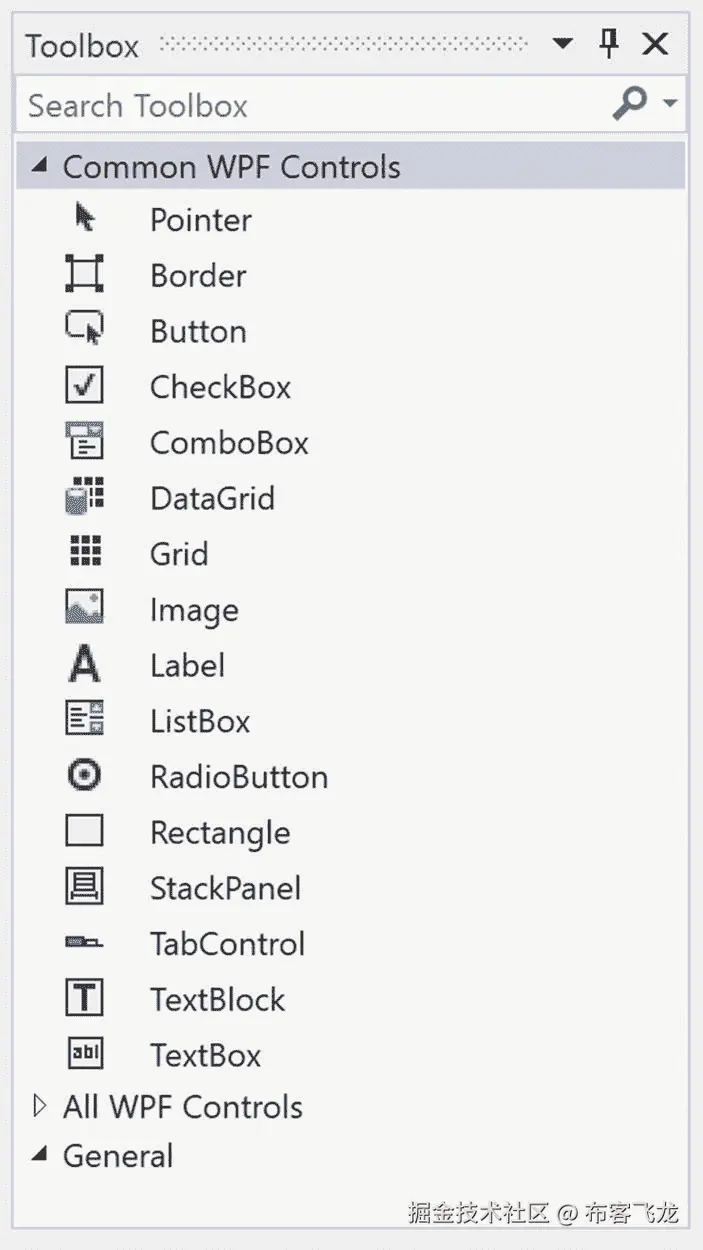This screenshot has width=703, height=1250.
Task: Open the search options dropdown arrow
Action: (670, 104)
